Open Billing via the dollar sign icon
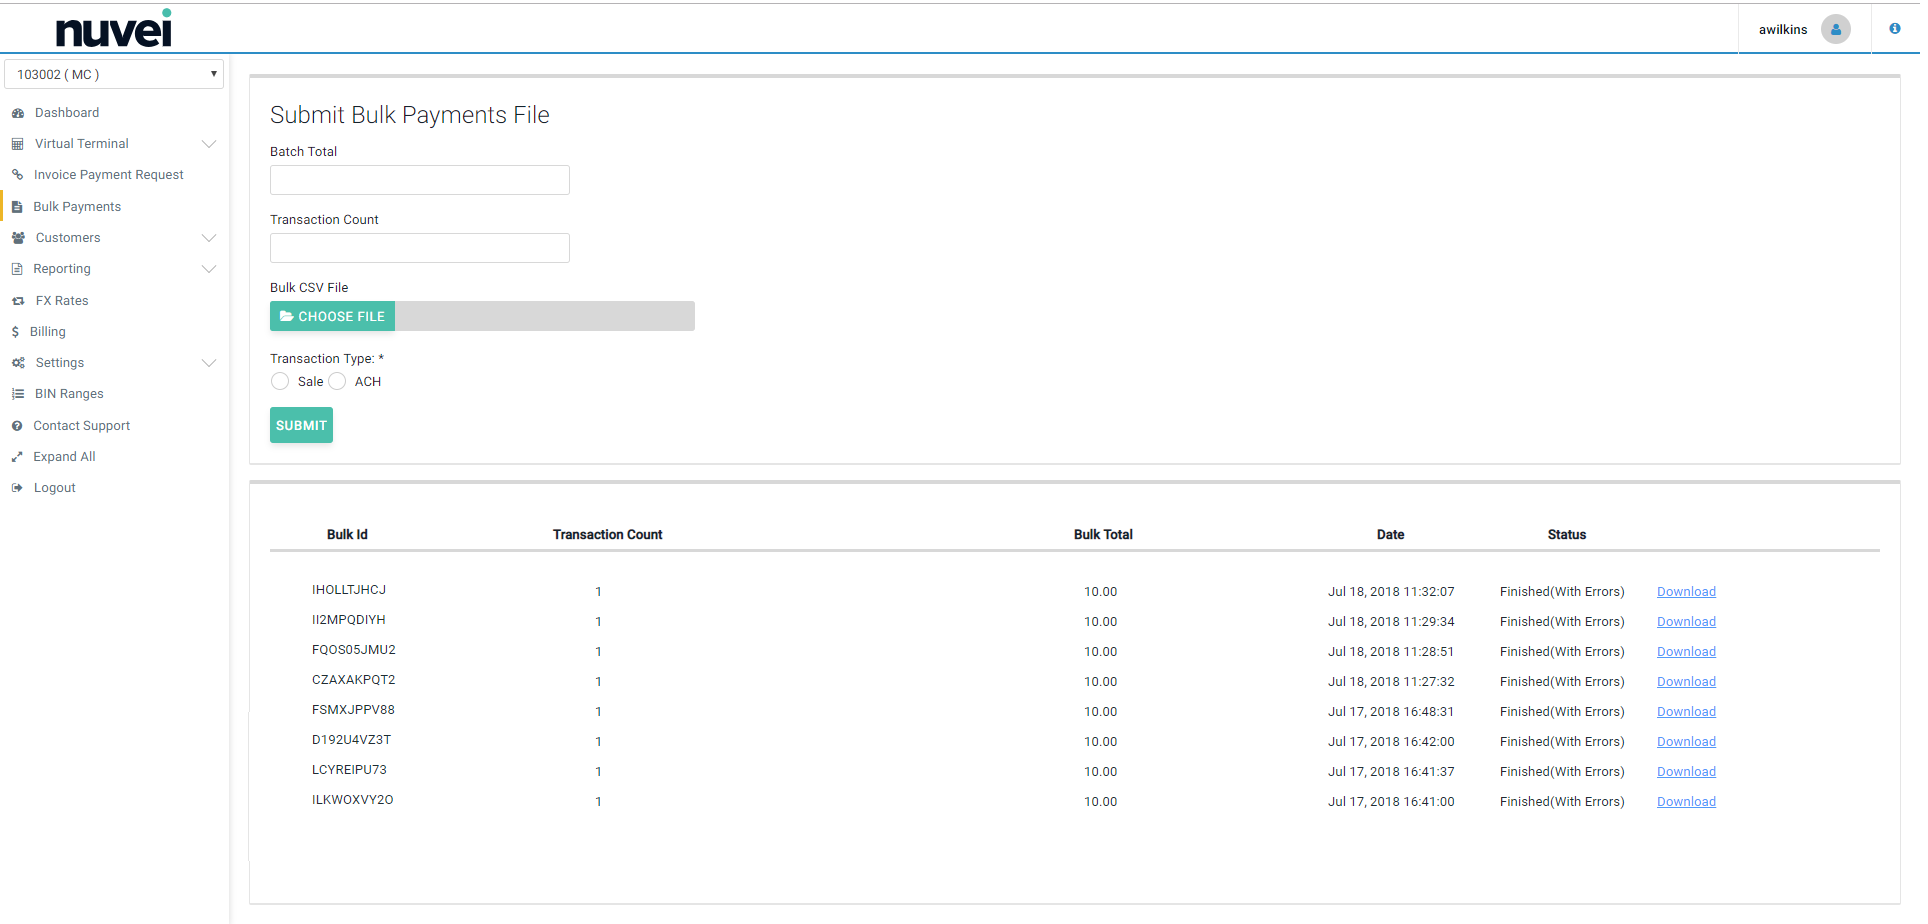This screenshot has height=924, width=1928. [17, 331]
